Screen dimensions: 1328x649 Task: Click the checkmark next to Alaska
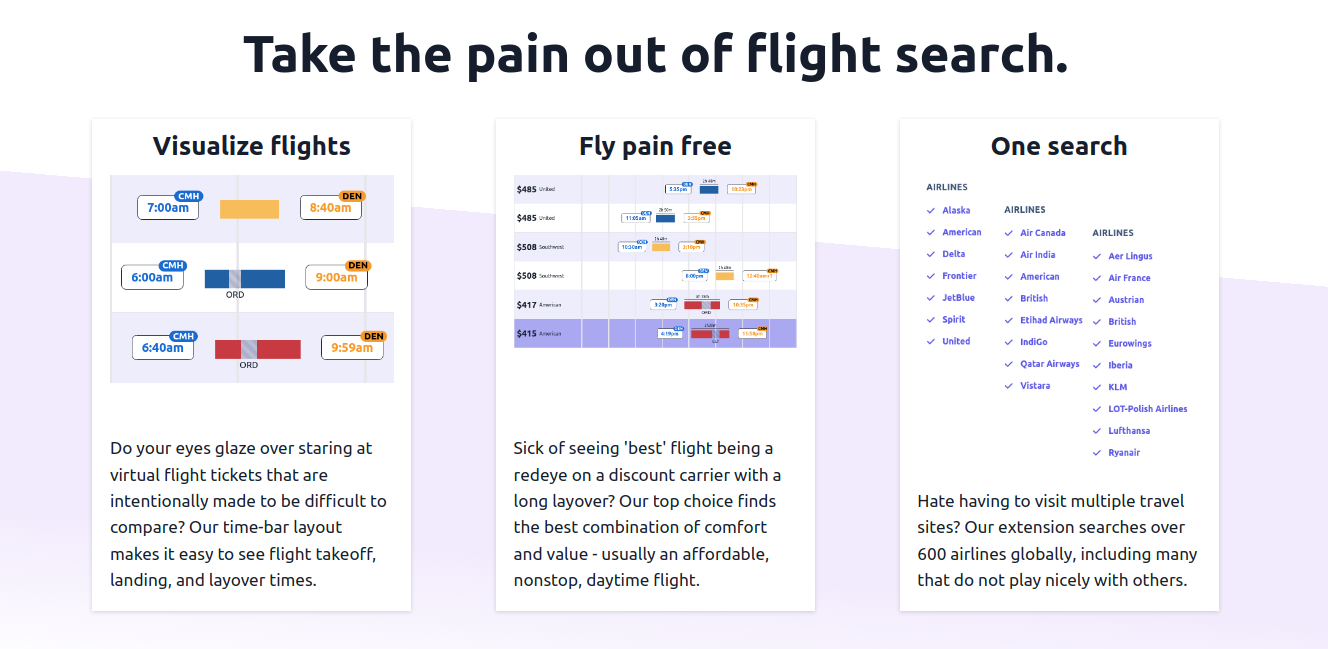931,211
